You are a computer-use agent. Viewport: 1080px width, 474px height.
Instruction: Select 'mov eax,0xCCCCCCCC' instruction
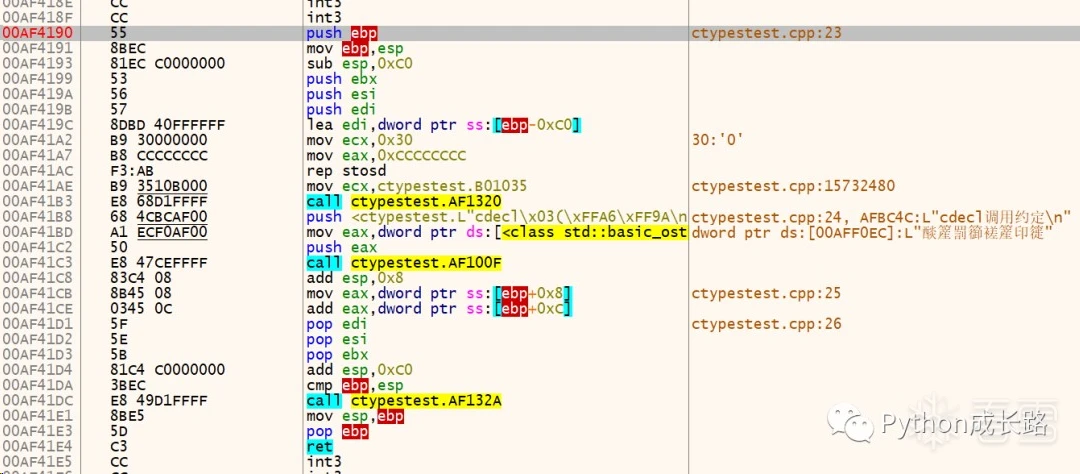point(386,154)
